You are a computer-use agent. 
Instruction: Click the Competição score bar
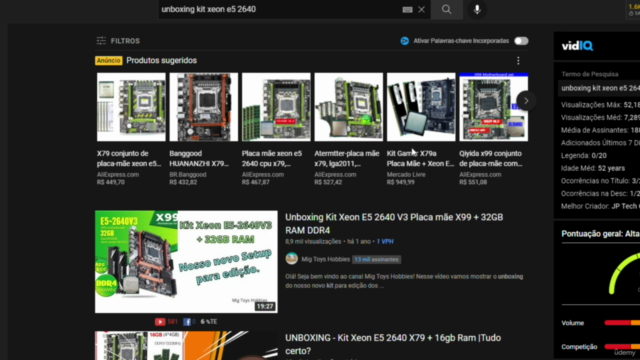click(x=622, y=347)
